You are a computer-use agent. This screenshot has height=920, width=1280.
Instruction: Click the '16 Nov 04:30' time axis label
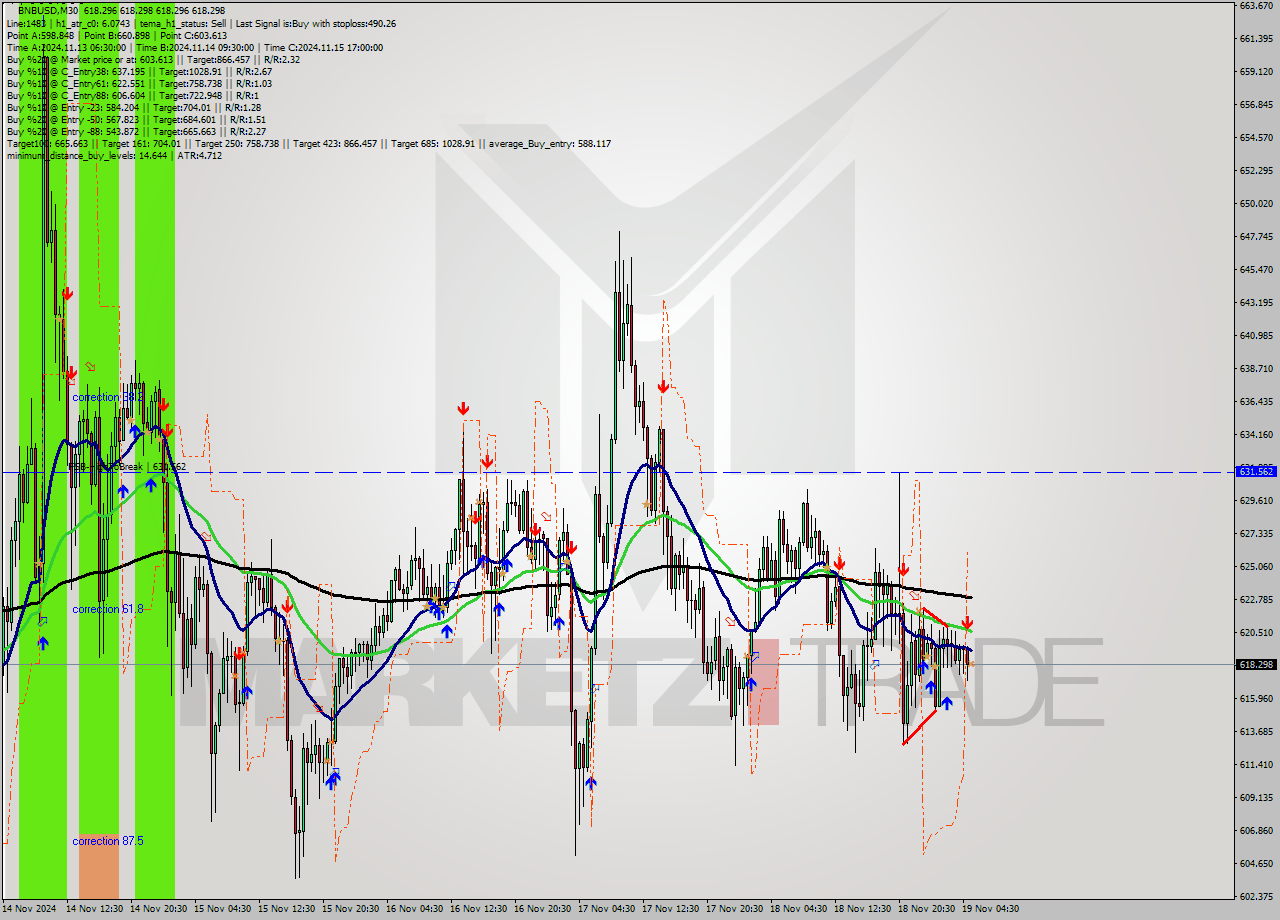click(x=414, y=909)
